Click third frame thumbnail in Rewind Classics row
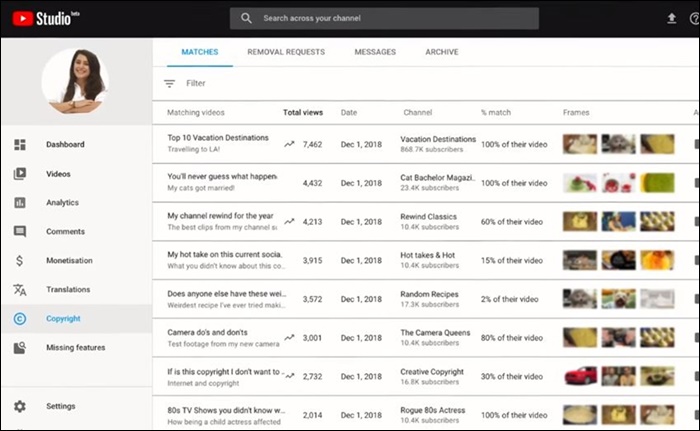Viewport: 700px width, 431px height. 657,222
